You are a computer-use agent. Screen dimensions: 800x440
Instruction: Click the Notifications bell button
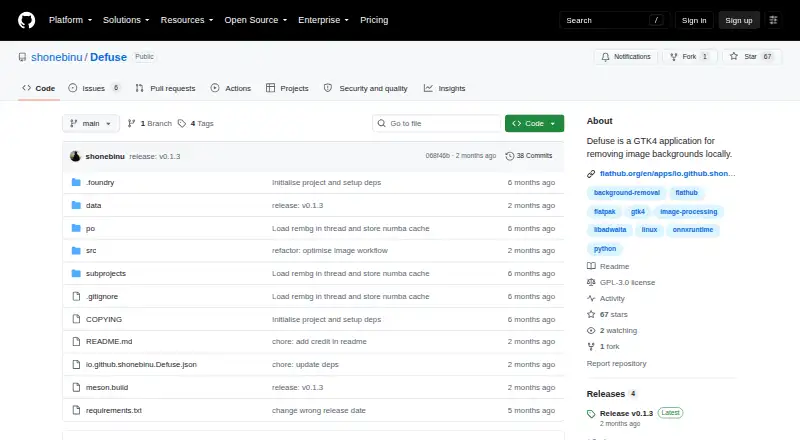626,57
